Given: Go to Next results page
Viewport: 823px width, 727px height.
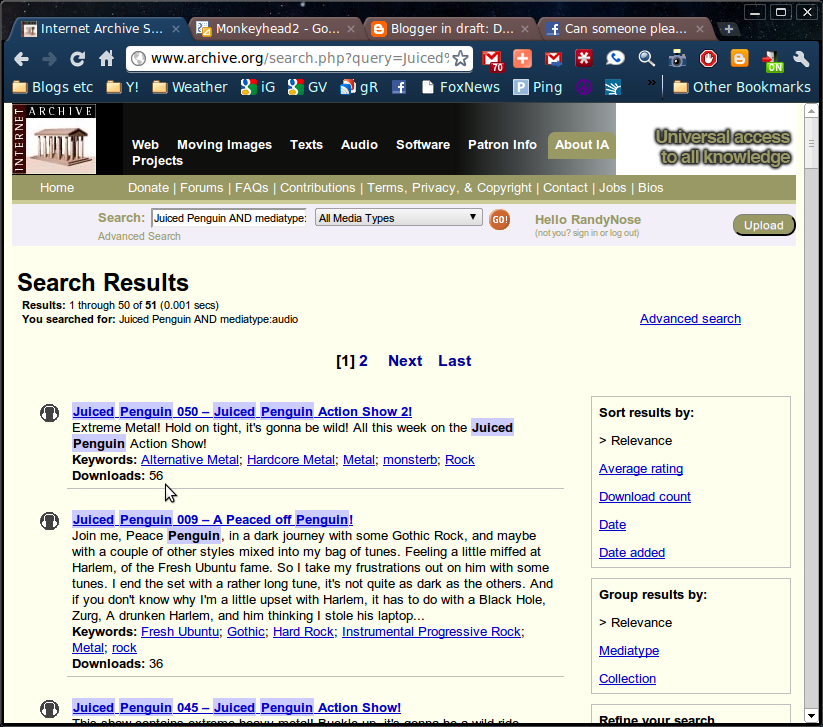Looking at the screenshot, I should pyautogui.click(x=405, y=361).
